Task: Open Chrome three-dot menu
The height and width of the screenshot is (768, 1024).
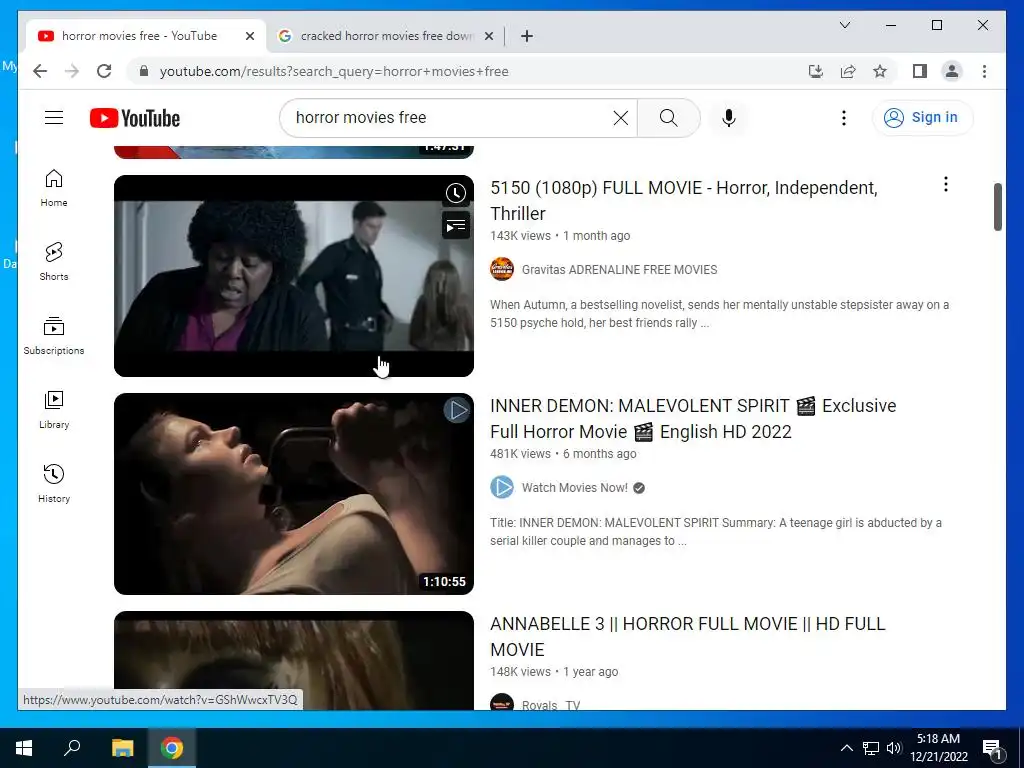Action: [x=984, y=71]
